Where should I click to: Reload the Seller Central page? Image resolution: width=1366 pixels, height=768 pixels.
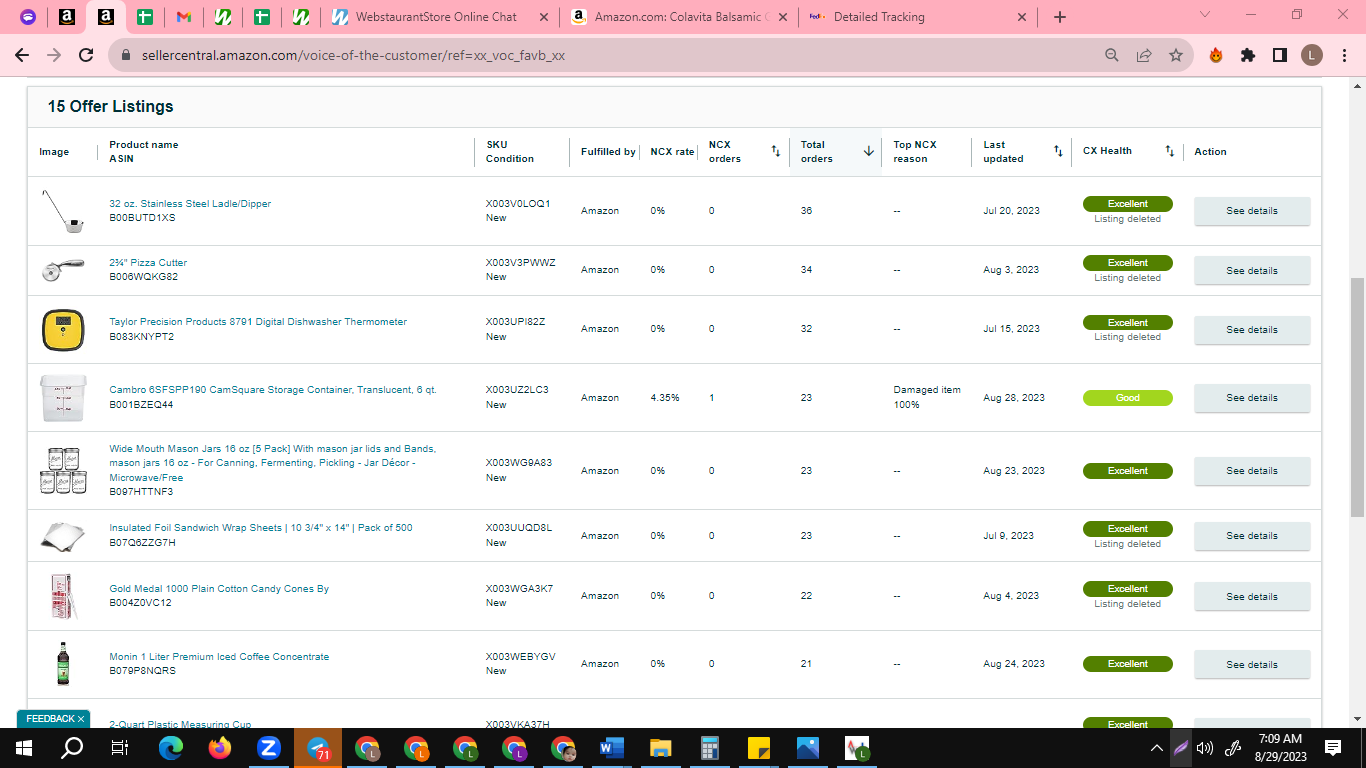click(86, 55)
